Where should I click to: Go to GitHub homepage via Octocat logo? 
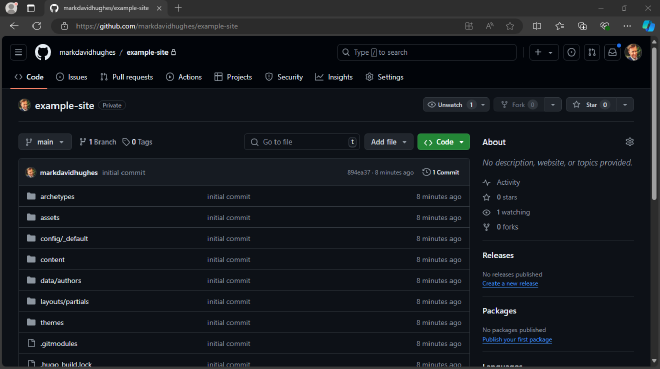(x=43, y=53)
